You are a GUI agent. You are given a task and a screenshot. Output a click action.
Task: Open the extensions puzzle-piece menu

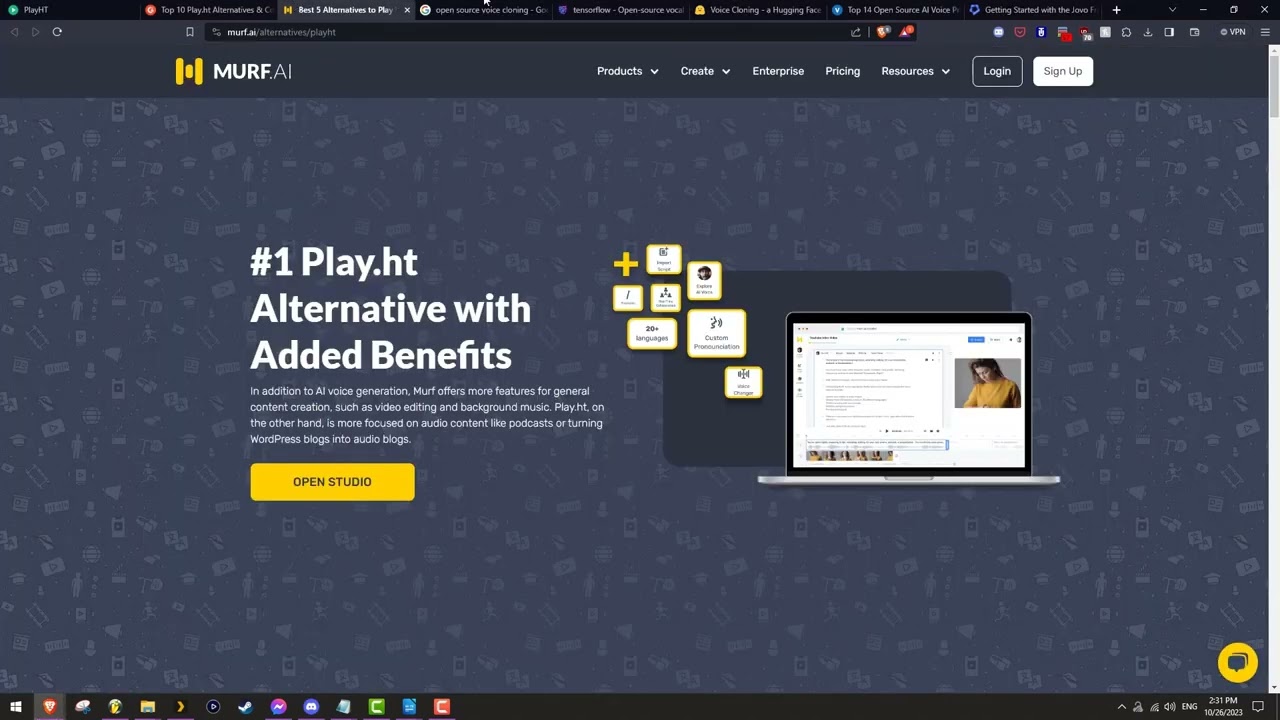click(1126, 32)
